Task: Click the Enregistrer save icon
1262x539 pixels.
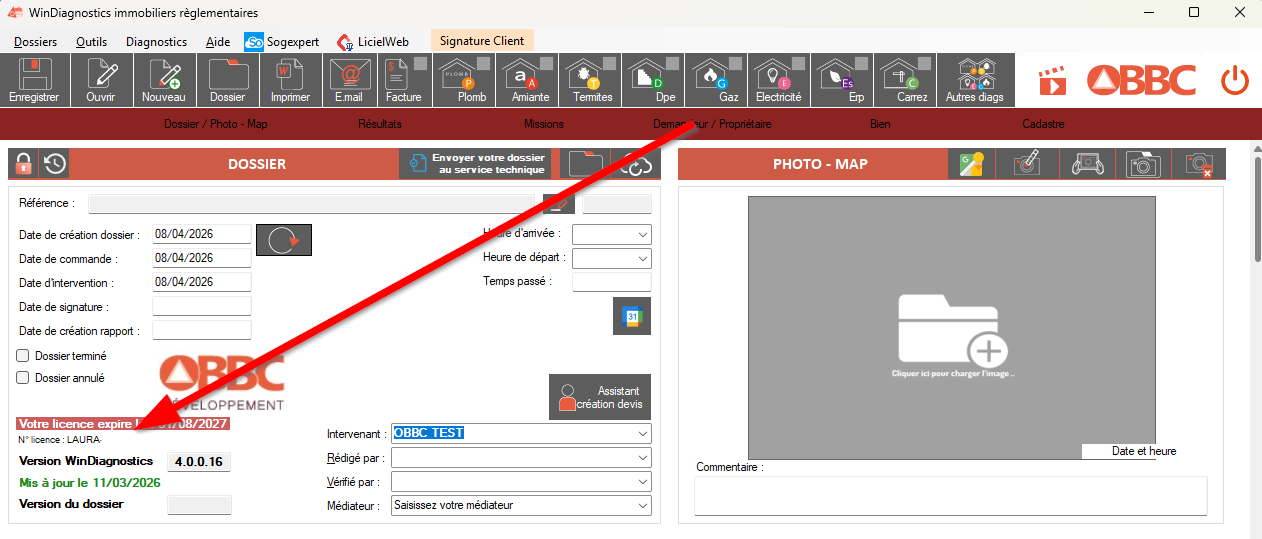Action: tap(34, 80)
